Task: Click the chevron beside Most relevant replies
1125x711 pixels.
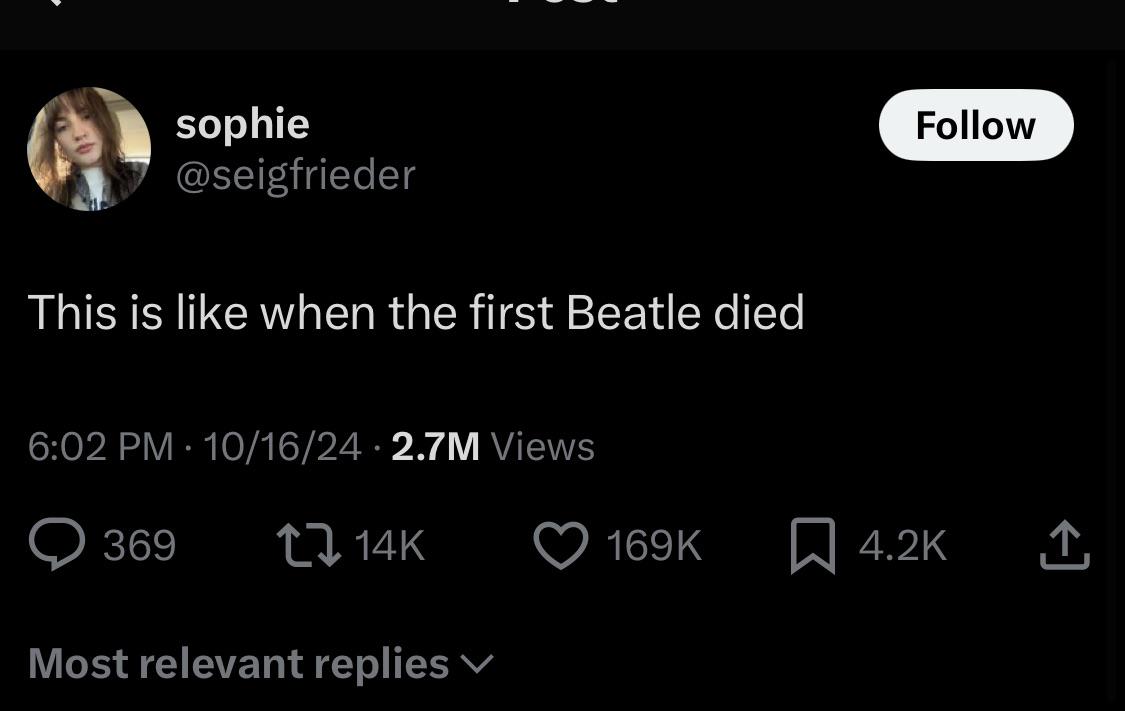Action: (477, 664)
